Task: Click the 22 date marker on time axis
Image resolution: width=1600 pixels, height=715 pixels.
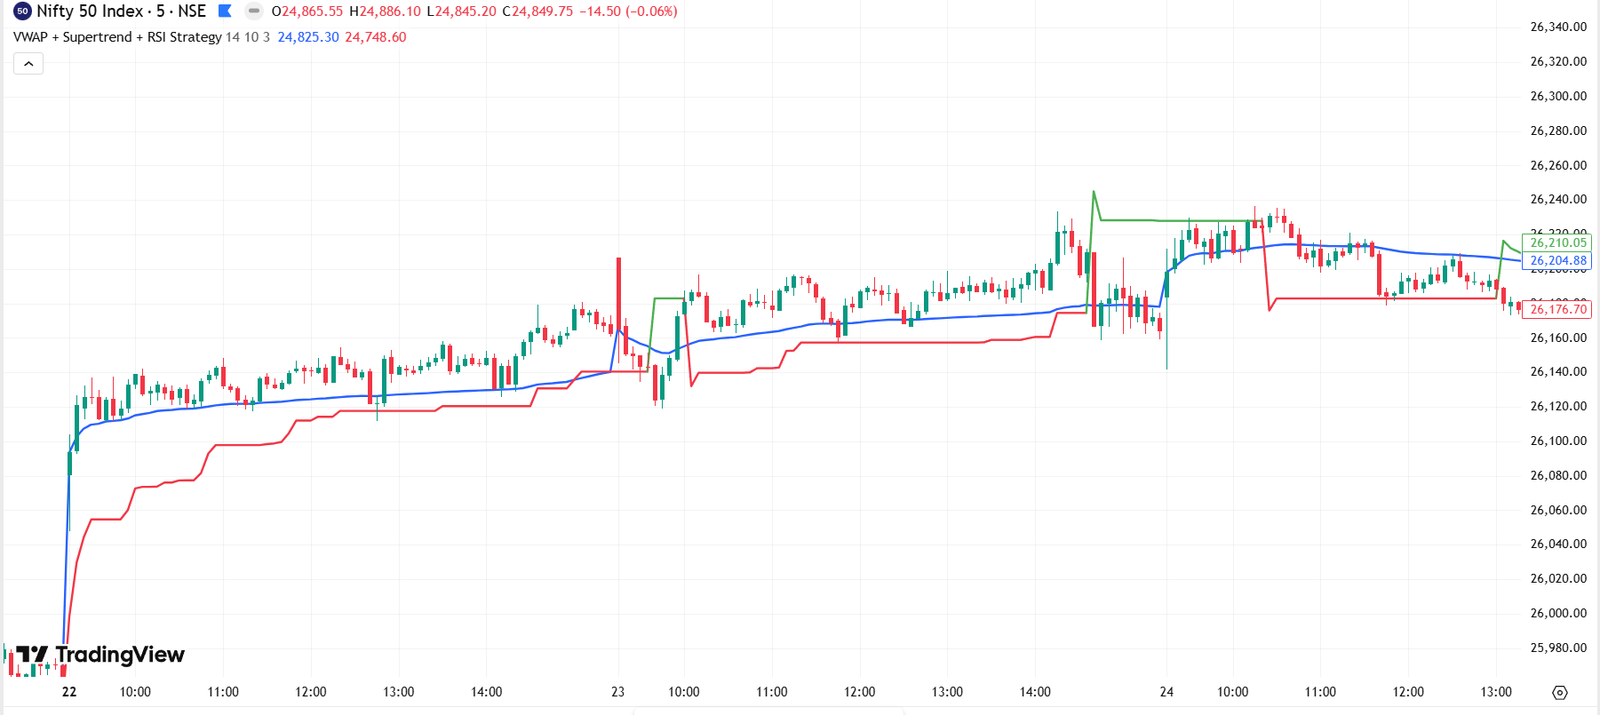Action: tap(69, 692)
